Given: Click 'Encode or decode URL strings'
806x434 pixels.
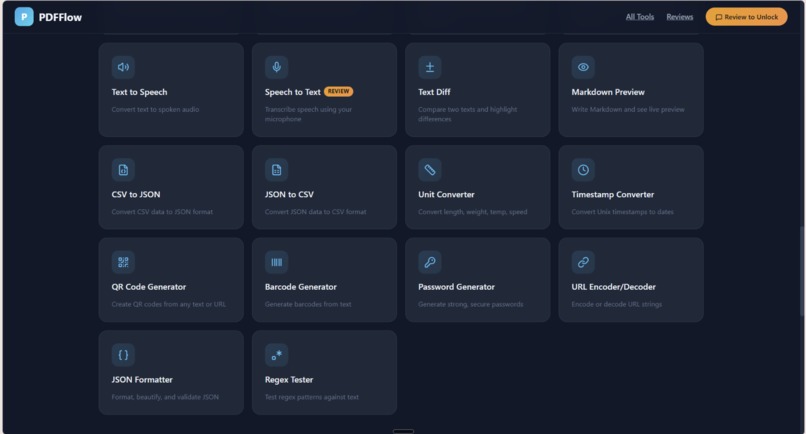Looking at the screenshot, I should tap(616, 304).
